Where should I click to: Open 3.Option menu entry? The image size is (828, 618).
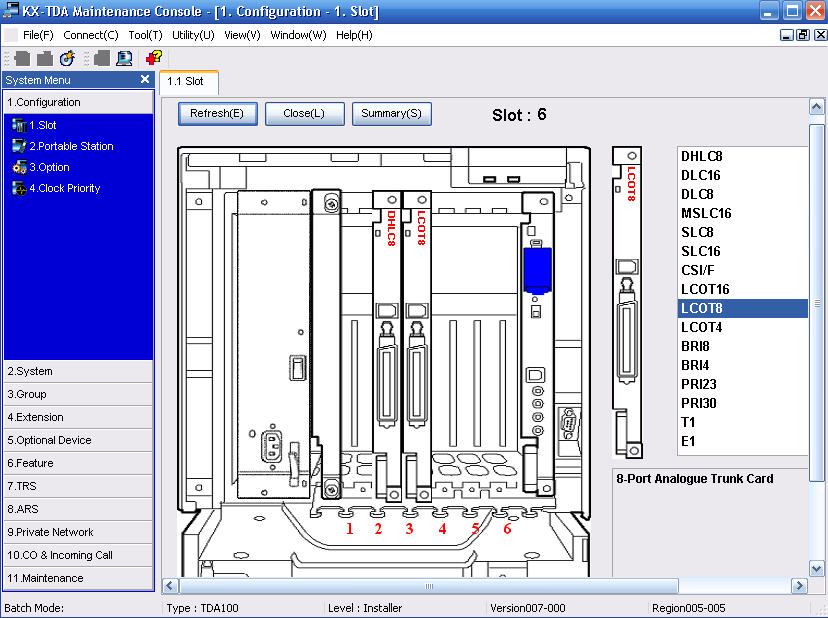[41, 167]
